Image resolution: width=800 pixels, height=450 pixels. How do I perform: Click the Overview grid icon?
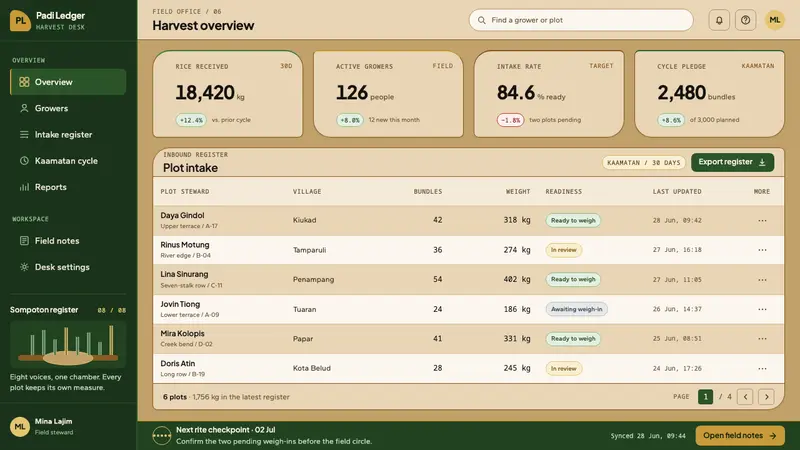coord(24,82)
